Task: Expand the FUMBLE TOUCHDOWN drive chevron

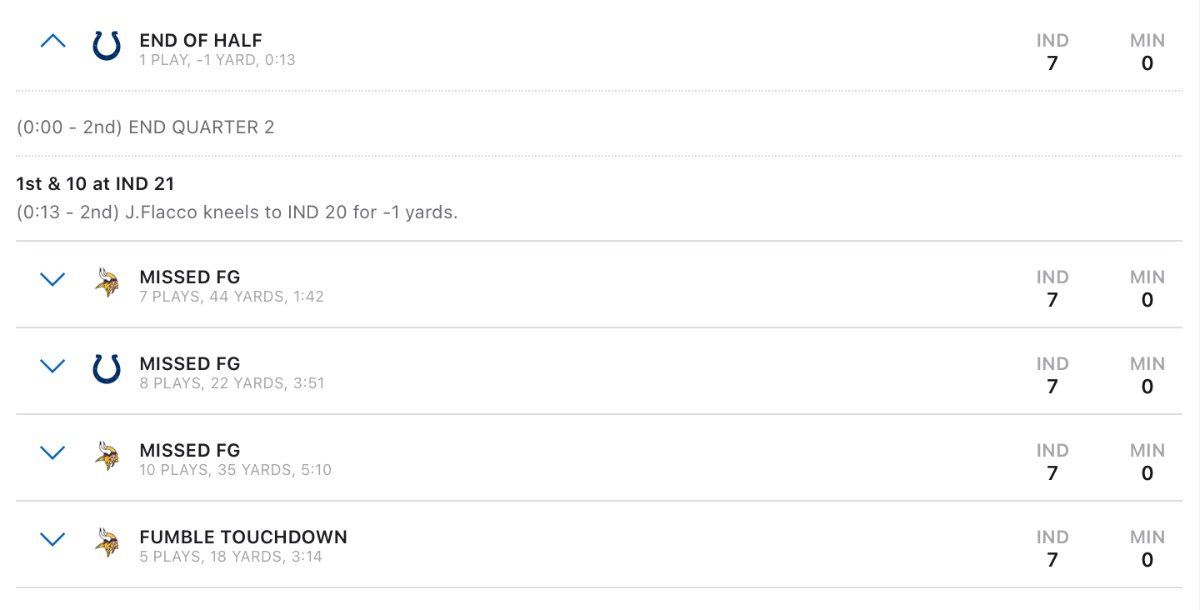Action: click(x=52, y=540)
